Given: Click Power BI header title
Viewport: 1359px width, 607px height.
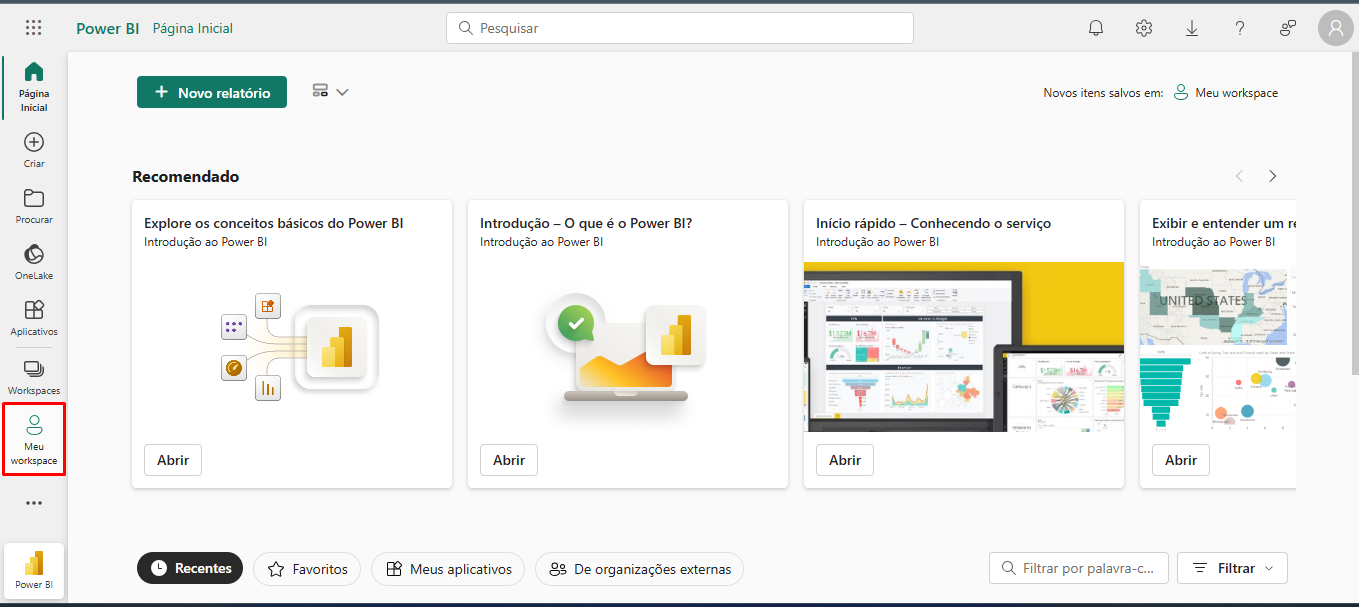Looking at the screenshot, I should coord(108,28).
